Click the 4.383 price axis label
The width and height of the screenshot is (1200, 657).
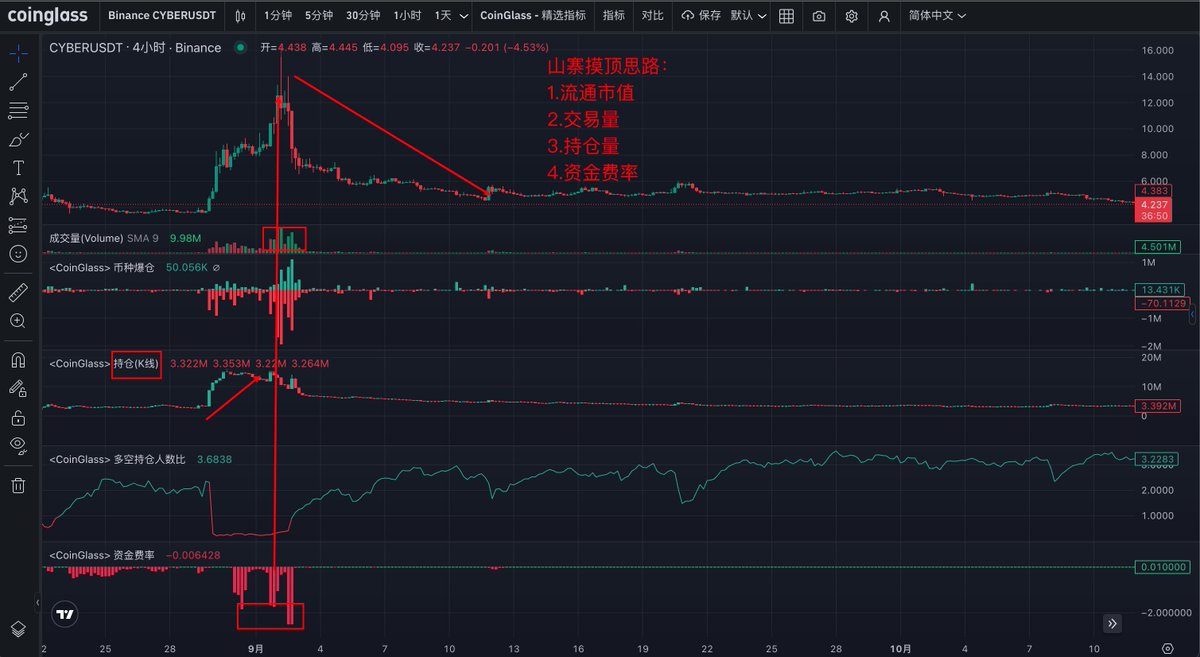click(1156, 190)
